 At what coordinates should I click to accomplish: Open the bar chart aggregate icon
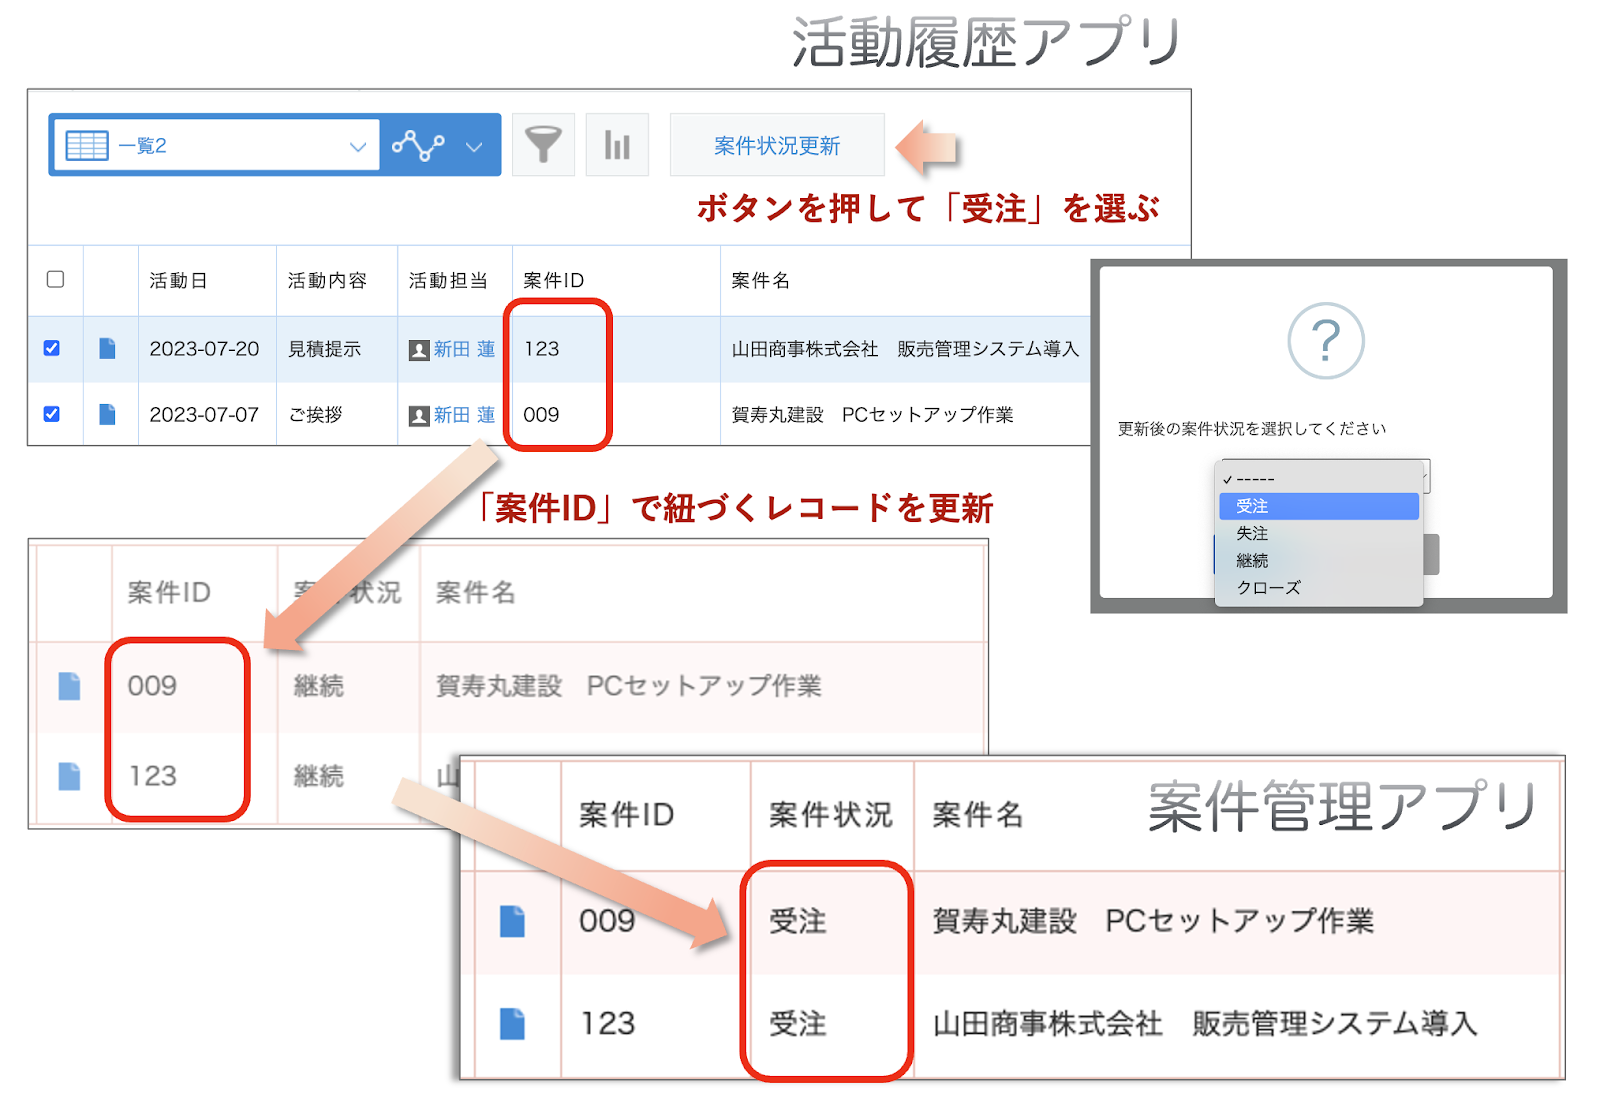617,145
